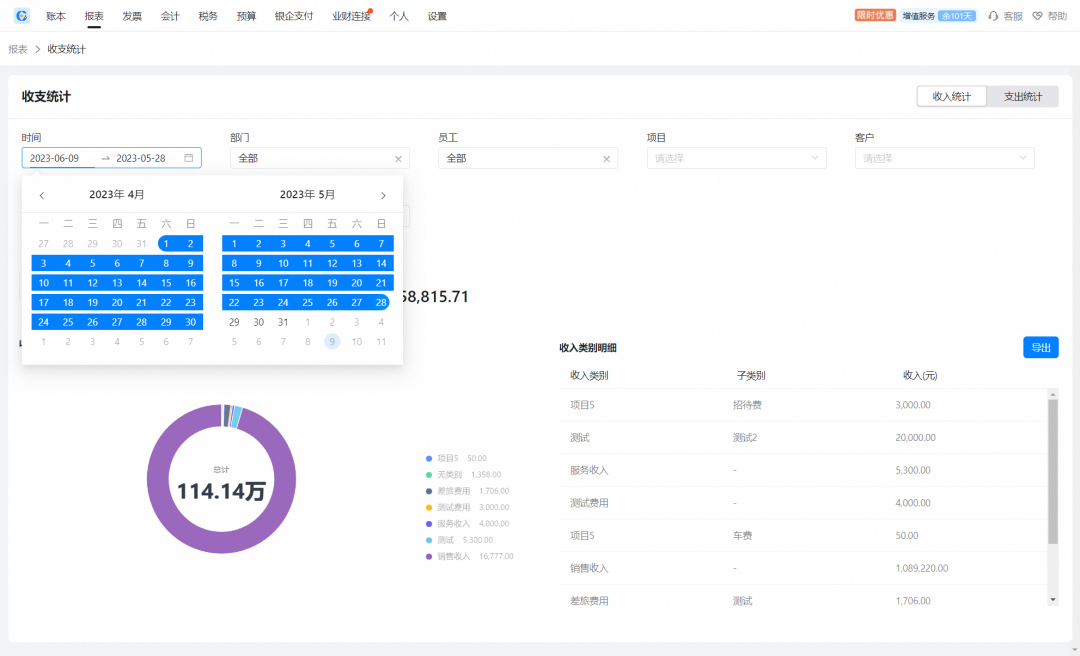Screen dimensions: 1080x656
Task: Open the 发票 menu
Action: (132, 16)
